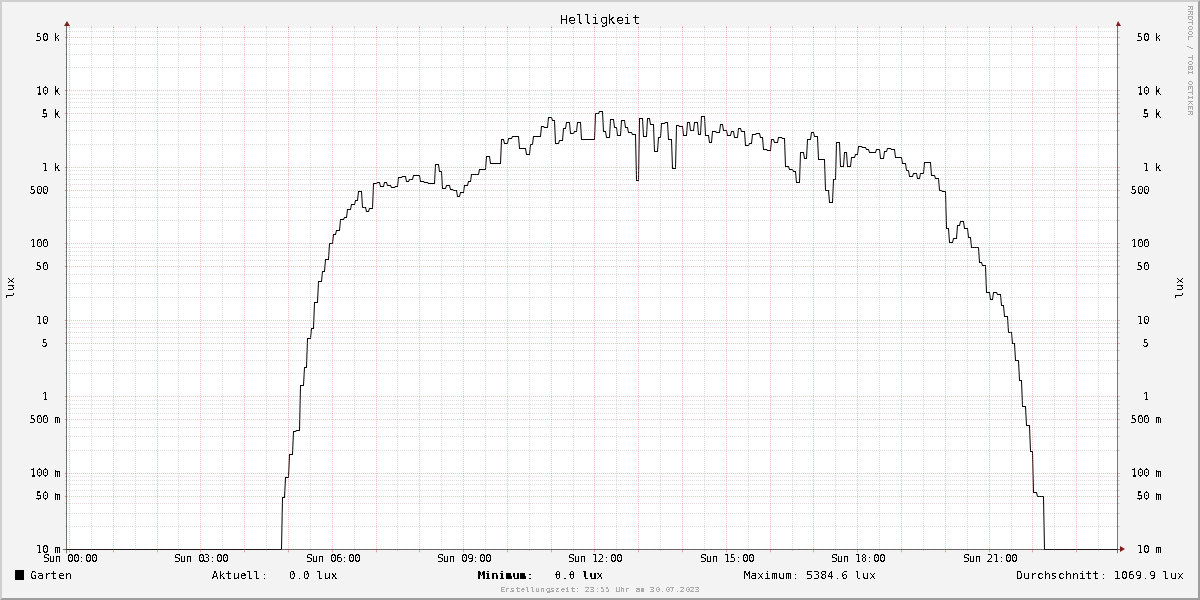1200x600 pixels.
Task: Click the 5 k label on right axis
Action: [1151, 114]
